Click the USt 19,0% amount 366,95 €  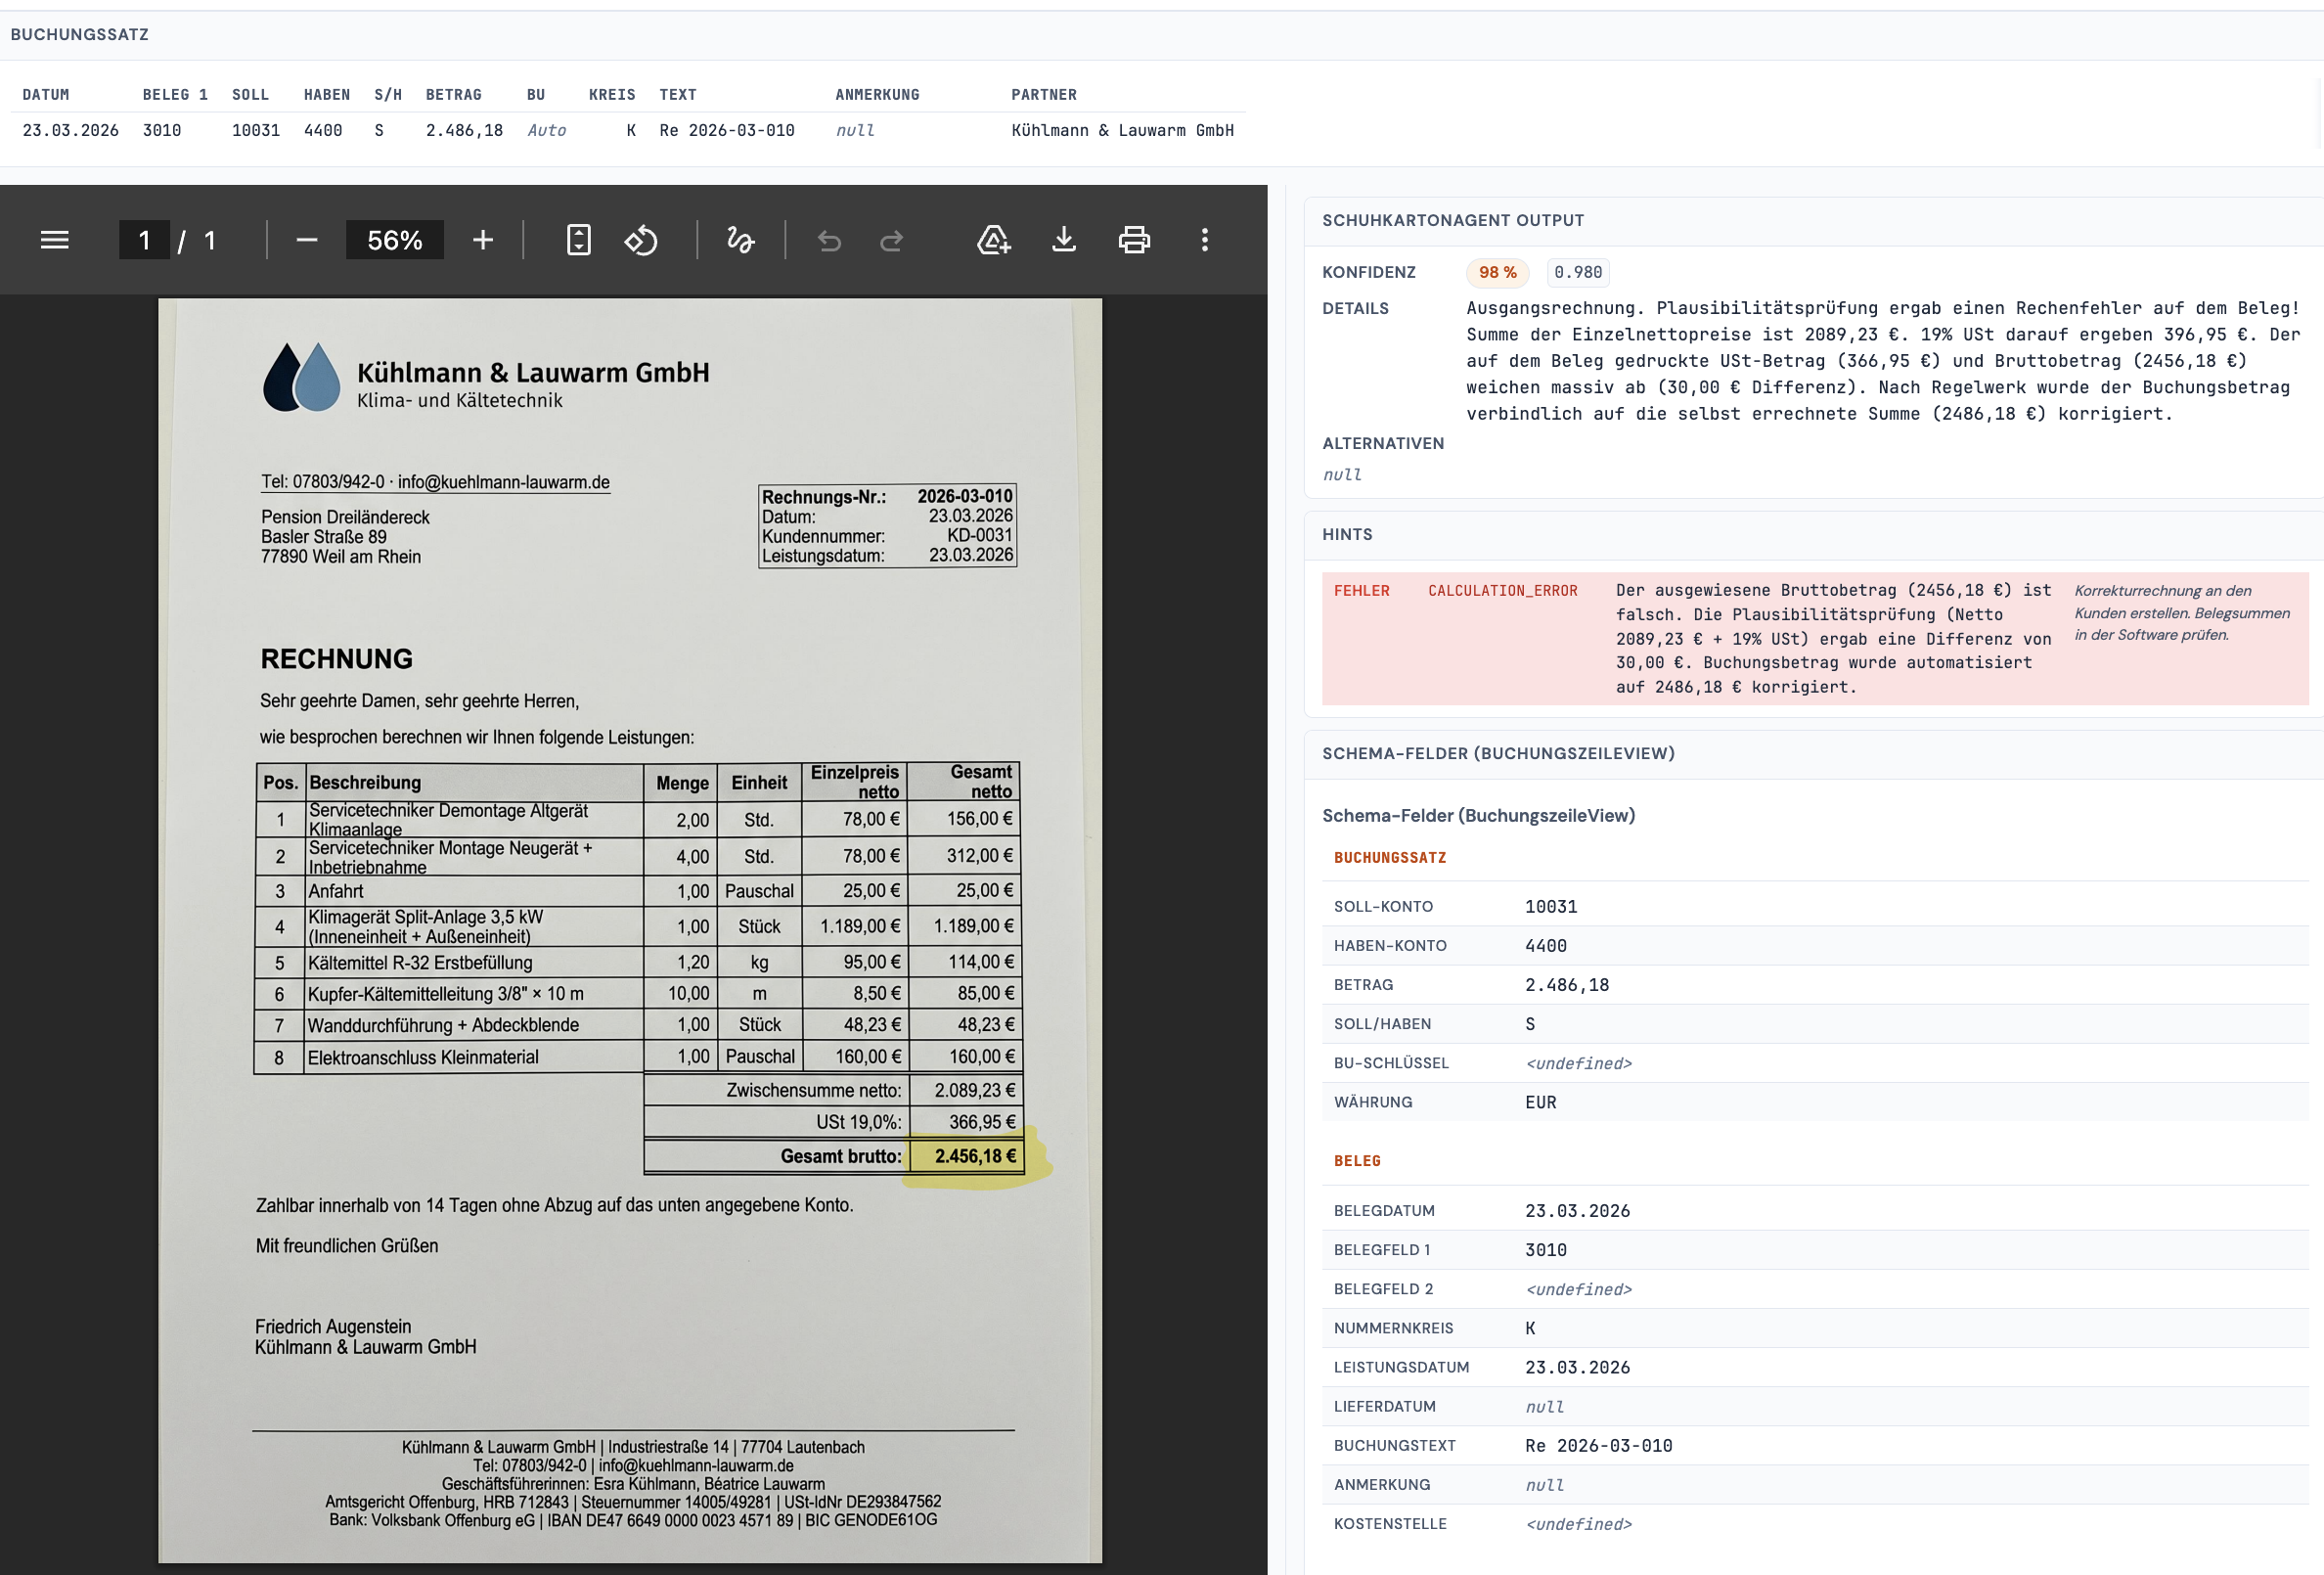point(982,1122)
